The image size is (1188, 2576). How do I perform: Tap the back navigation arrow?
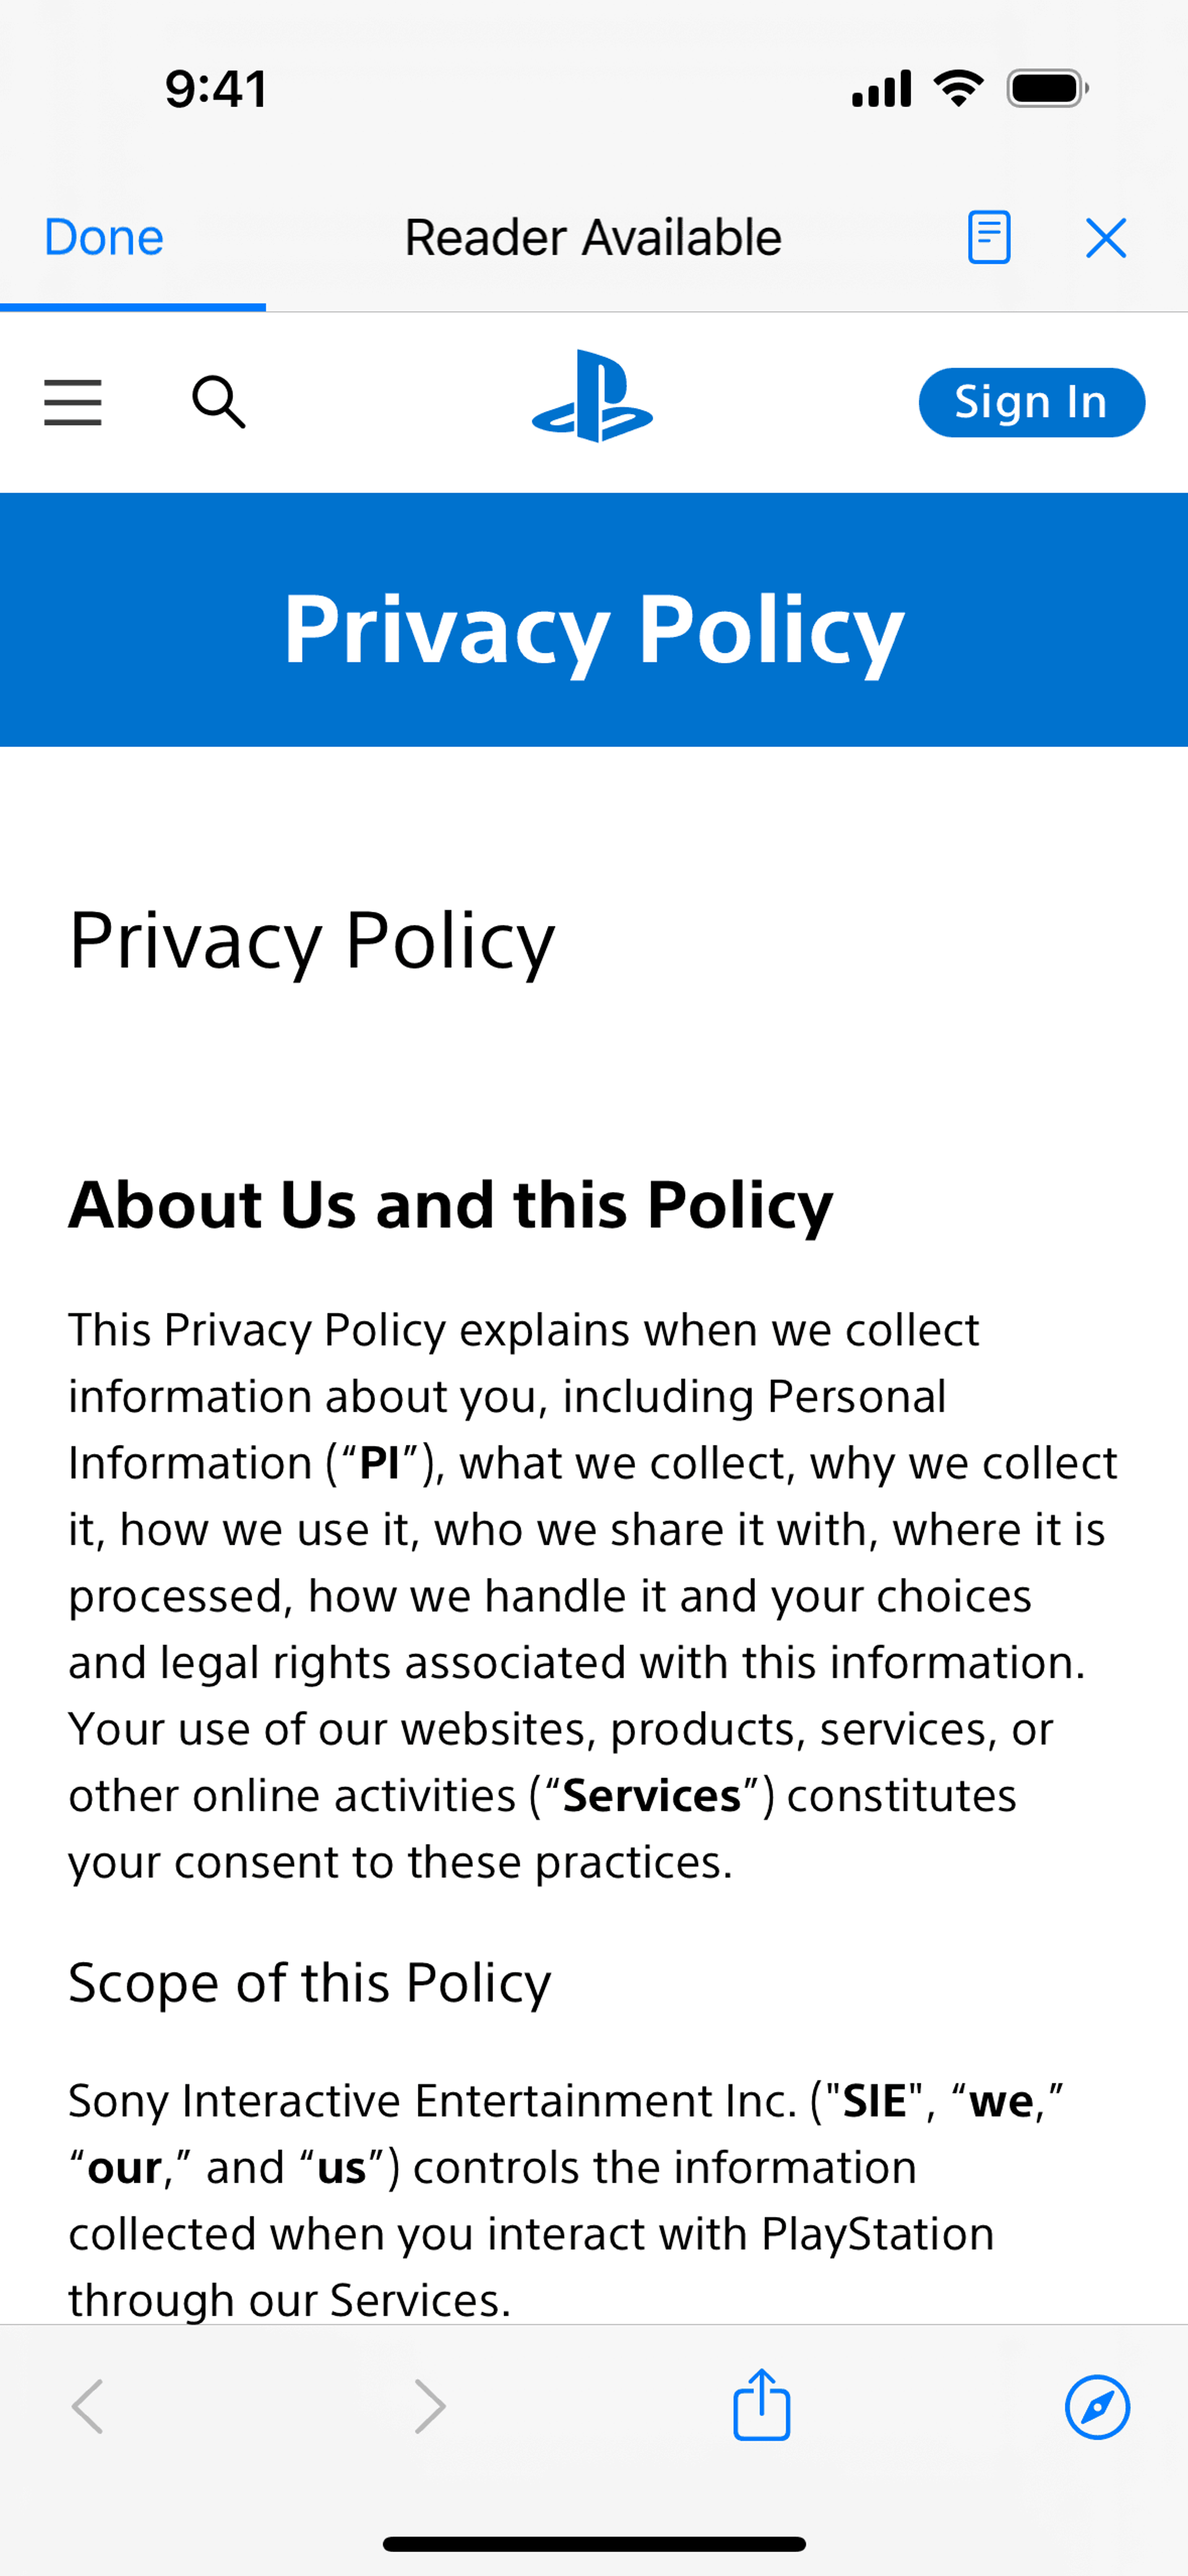click(x=88, y=2406)
